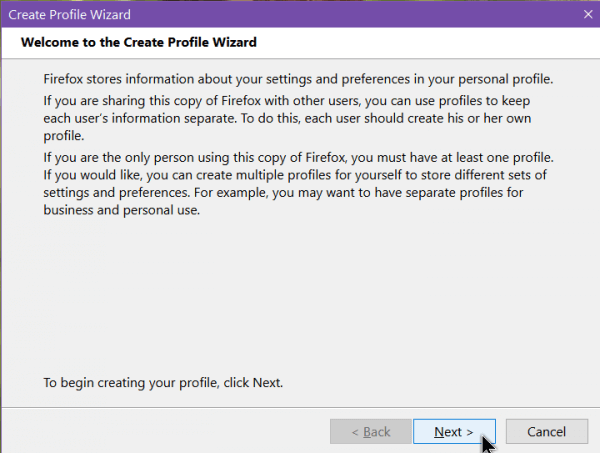
Task: Click the line starting each user's information separate
Action: coord(287,118)
